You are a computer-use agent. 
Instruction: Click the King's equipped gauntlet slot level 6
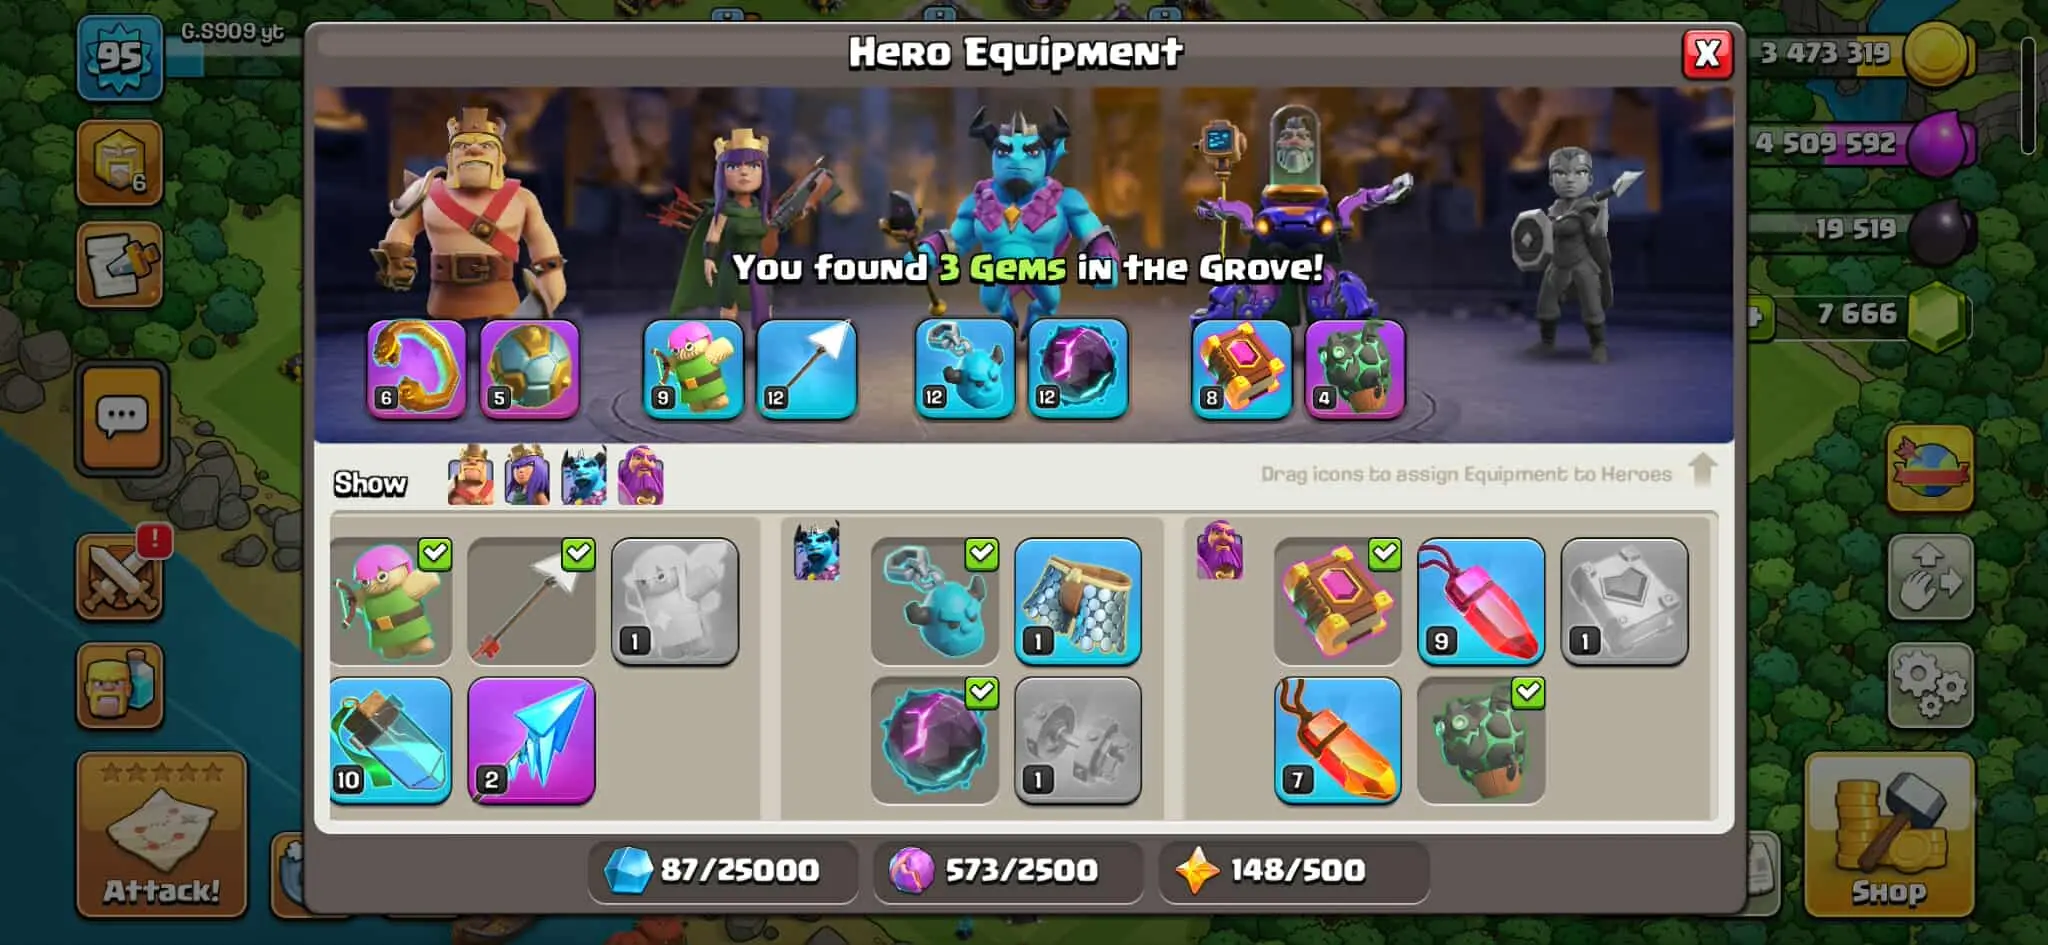pyautogui.click(x=416, y=368)
